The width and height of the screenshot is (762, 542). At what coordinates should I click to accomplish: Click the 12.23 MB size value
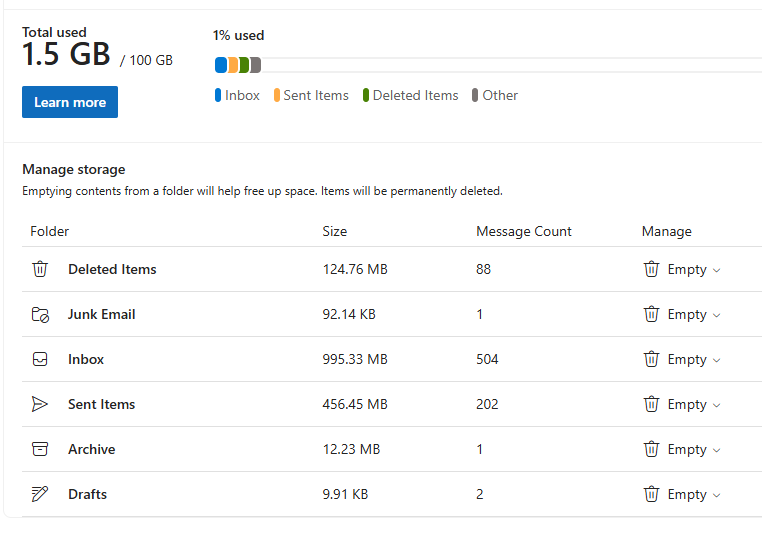click(x=351, y=449)
